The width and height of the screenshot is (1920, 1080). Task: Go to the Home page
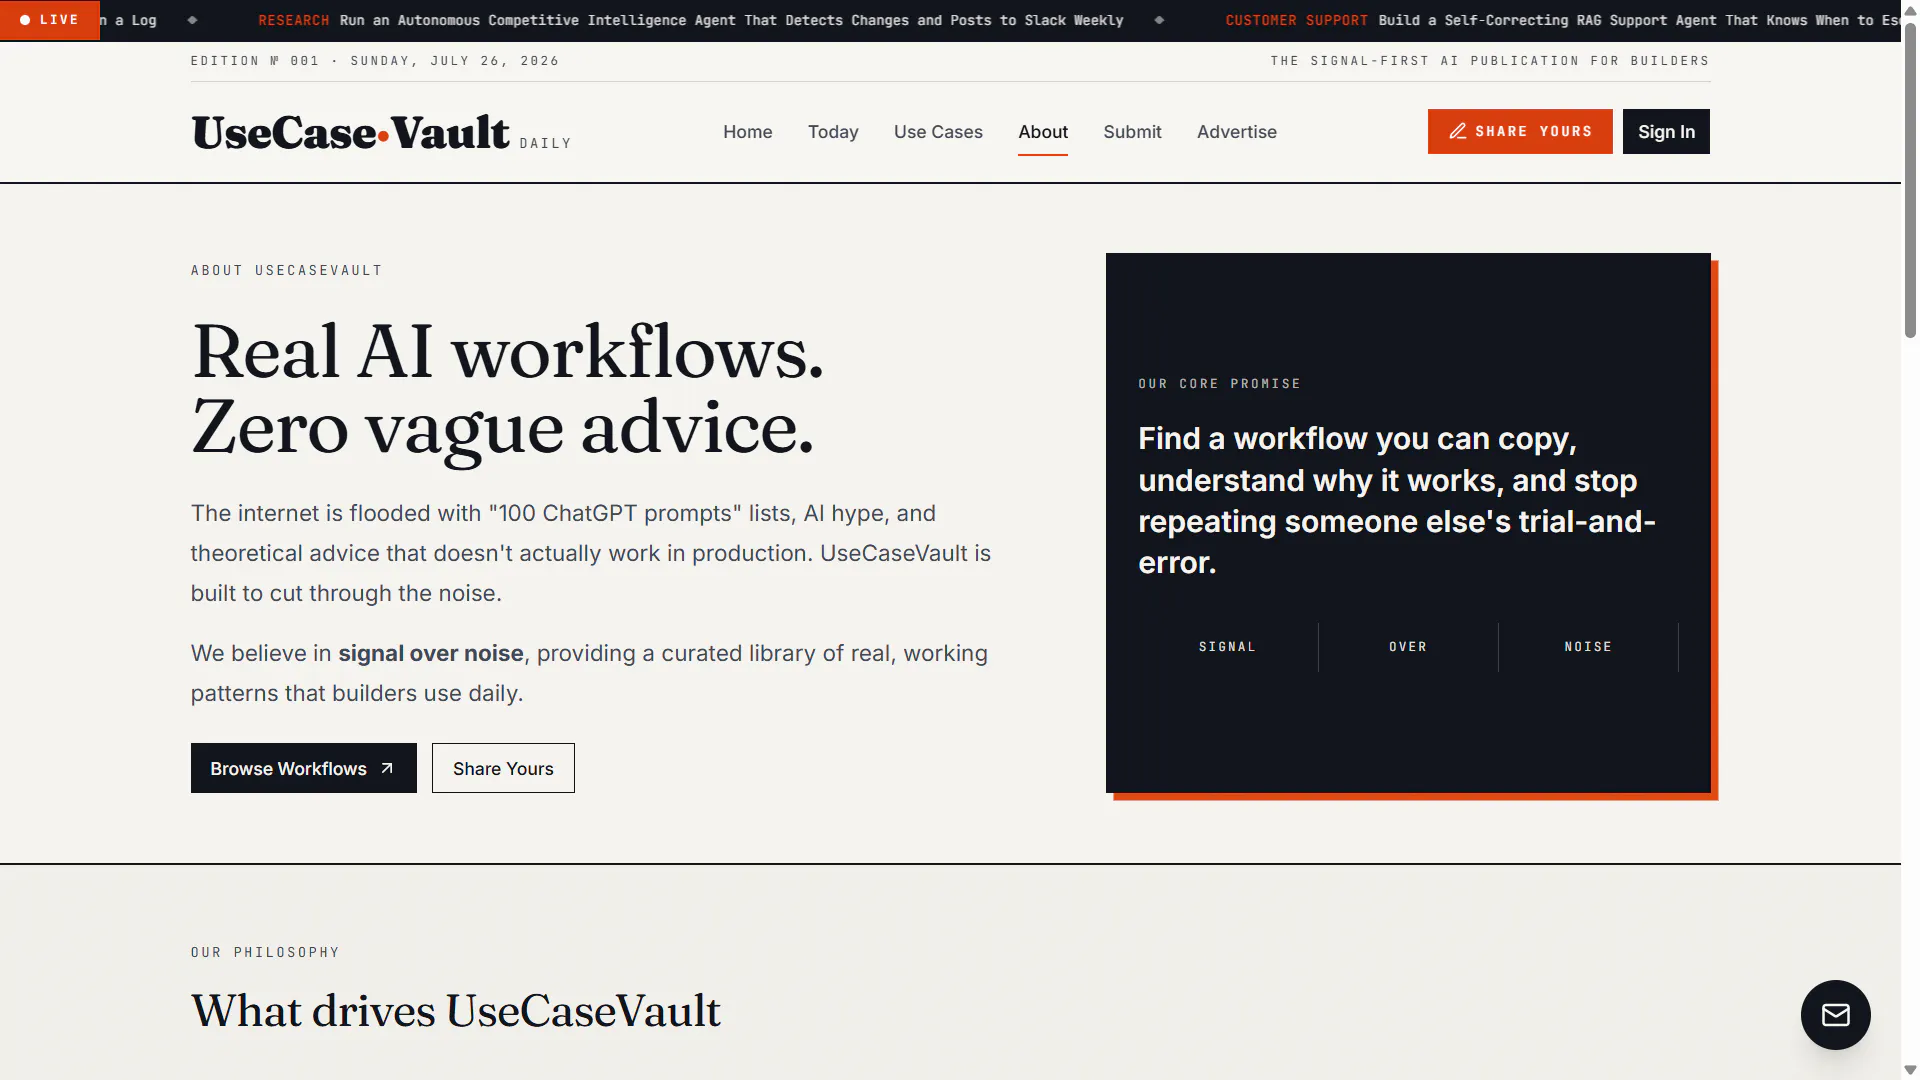point(748,132)
